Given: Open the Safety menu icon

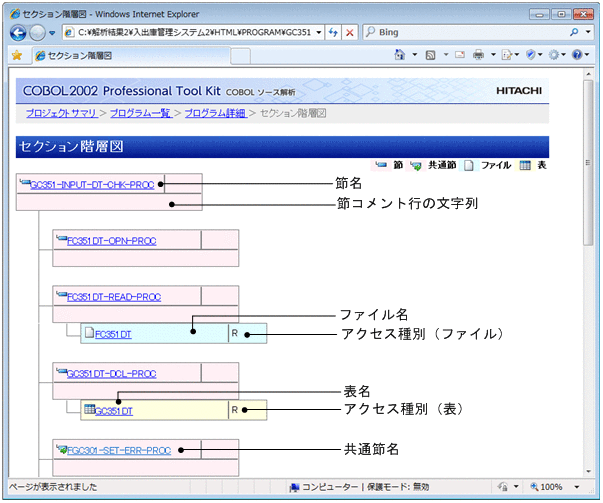Looking at the screenshot, I should pos(533,55).
